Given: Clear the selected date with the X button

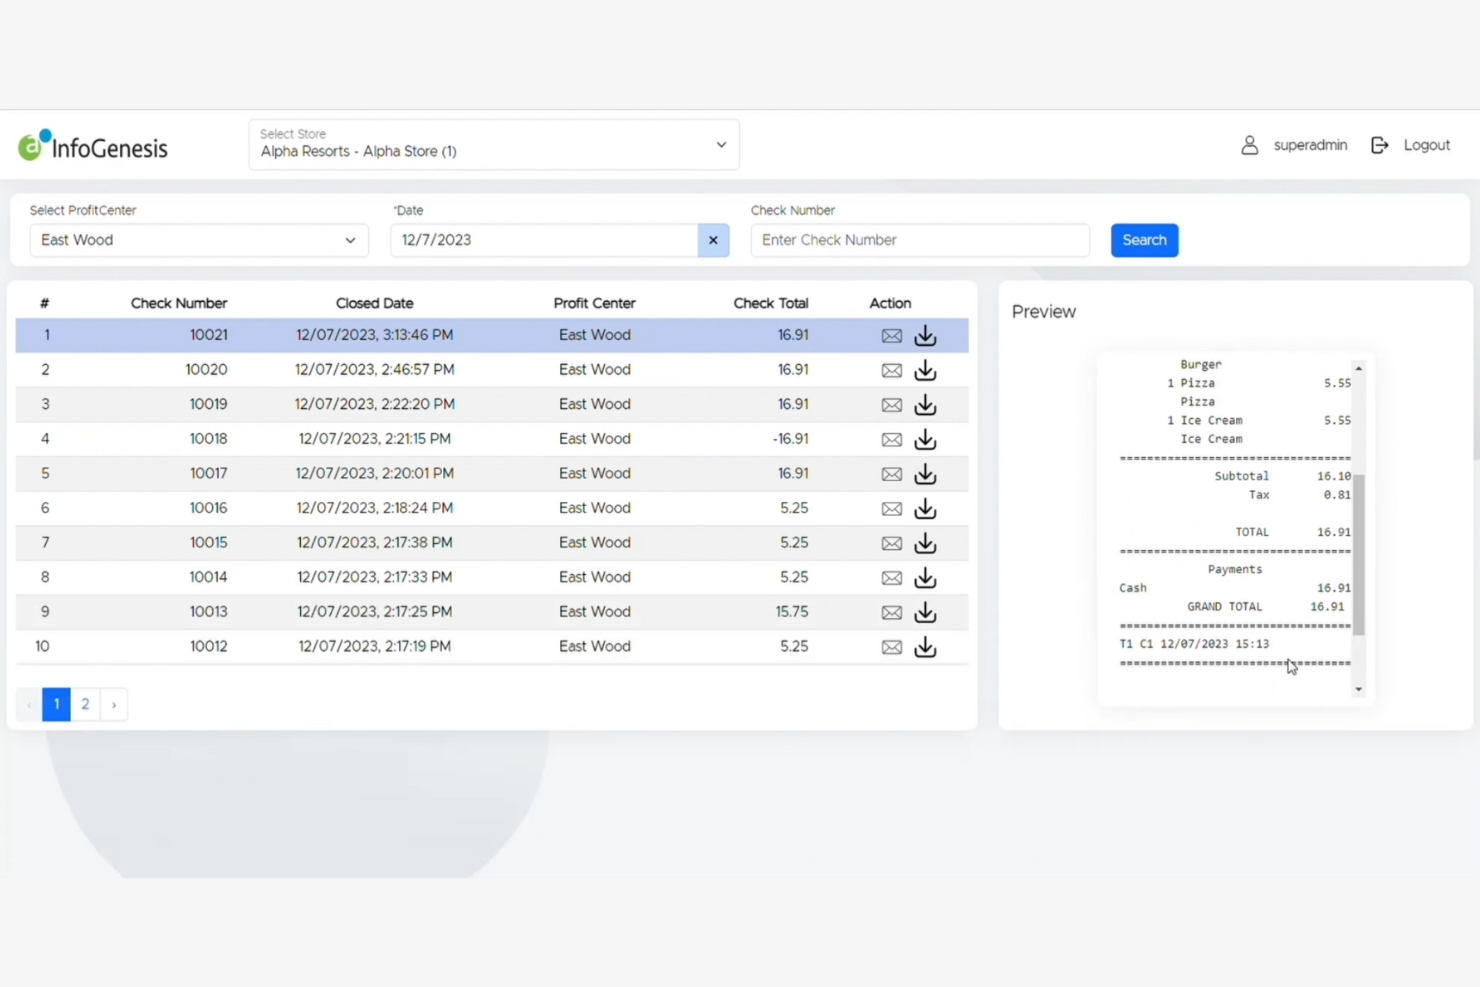Looking at the screenshot, I should click(x=713, y=240).
